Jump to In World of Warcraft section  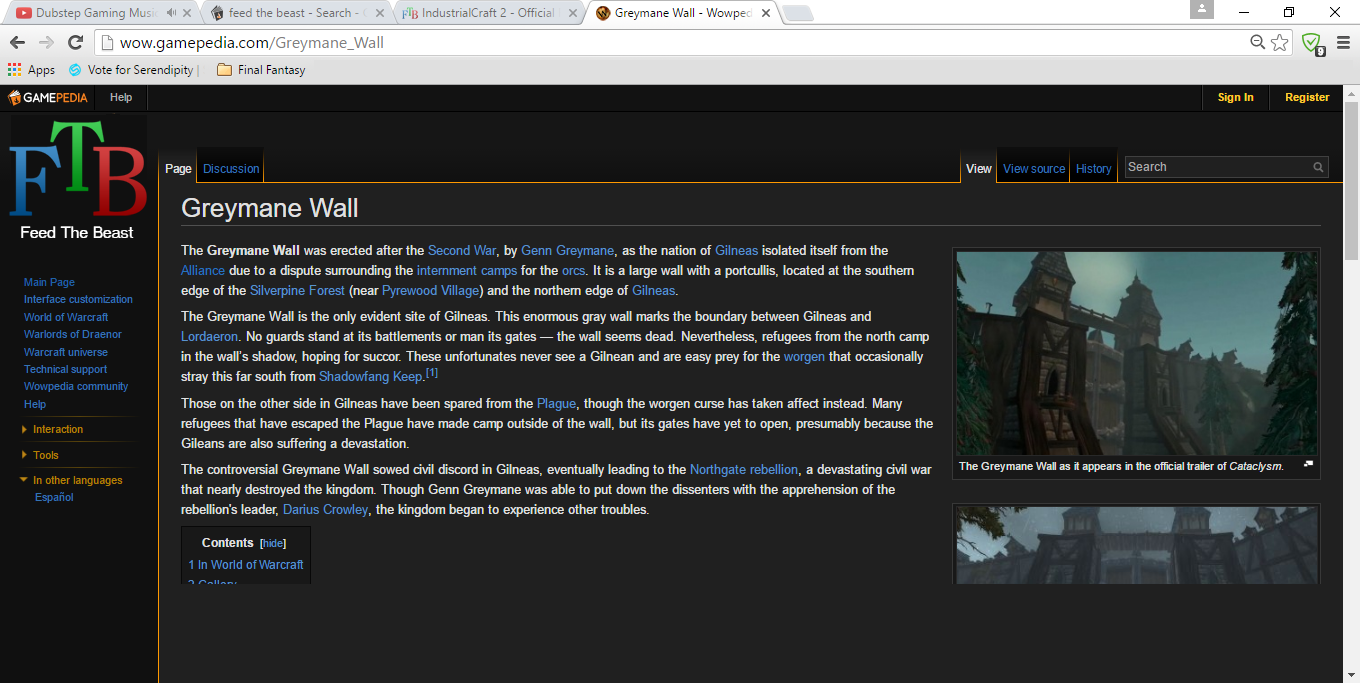pos(246,564)
